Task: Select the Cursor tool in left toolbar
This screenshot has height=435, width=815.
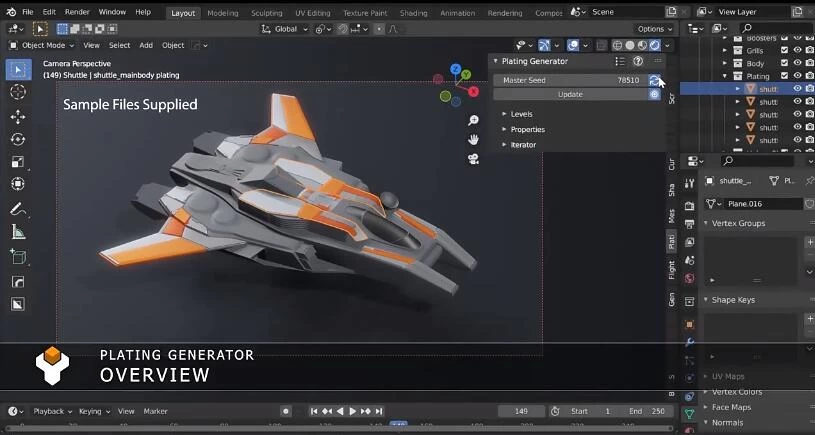Action: [17, 92]
